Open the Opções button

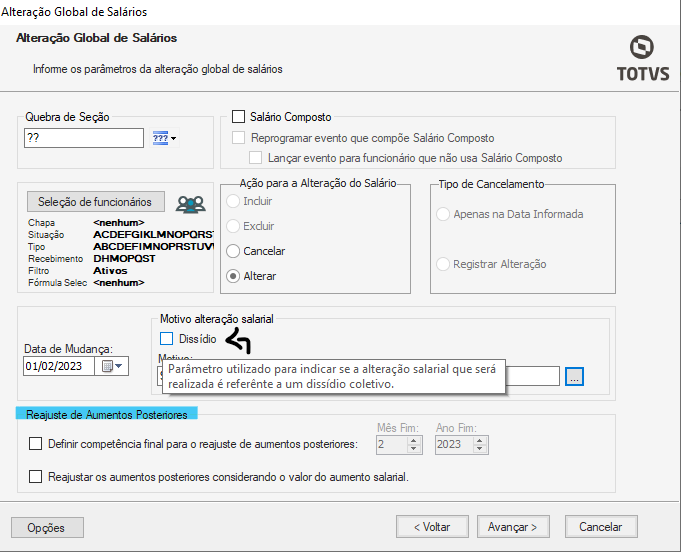[x=47, y=527]
